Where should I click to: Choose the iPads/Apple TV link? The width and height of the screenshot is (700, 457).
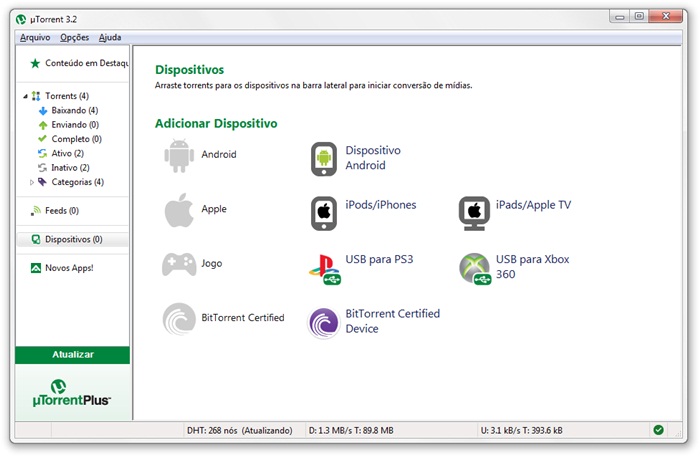coord(533,205)
